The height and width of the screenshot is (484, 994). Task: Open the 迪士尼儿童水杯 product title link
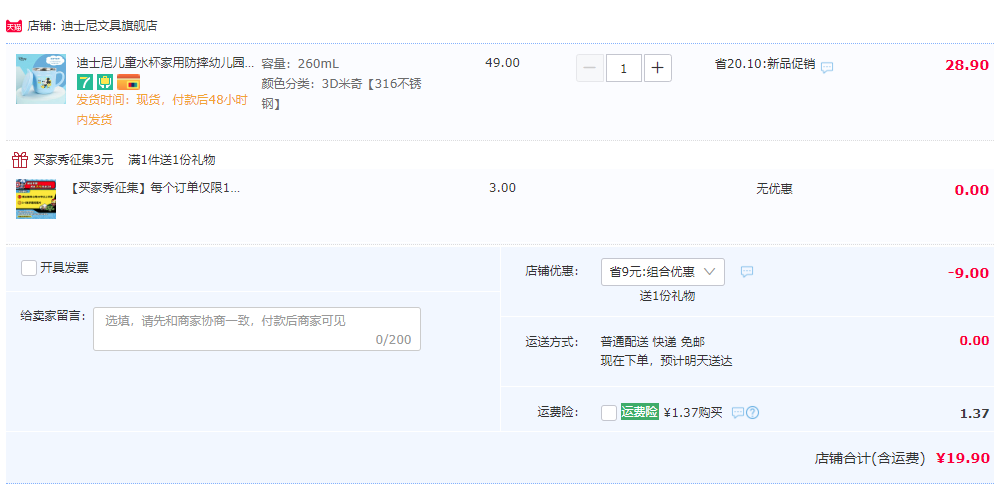(165, 63)
